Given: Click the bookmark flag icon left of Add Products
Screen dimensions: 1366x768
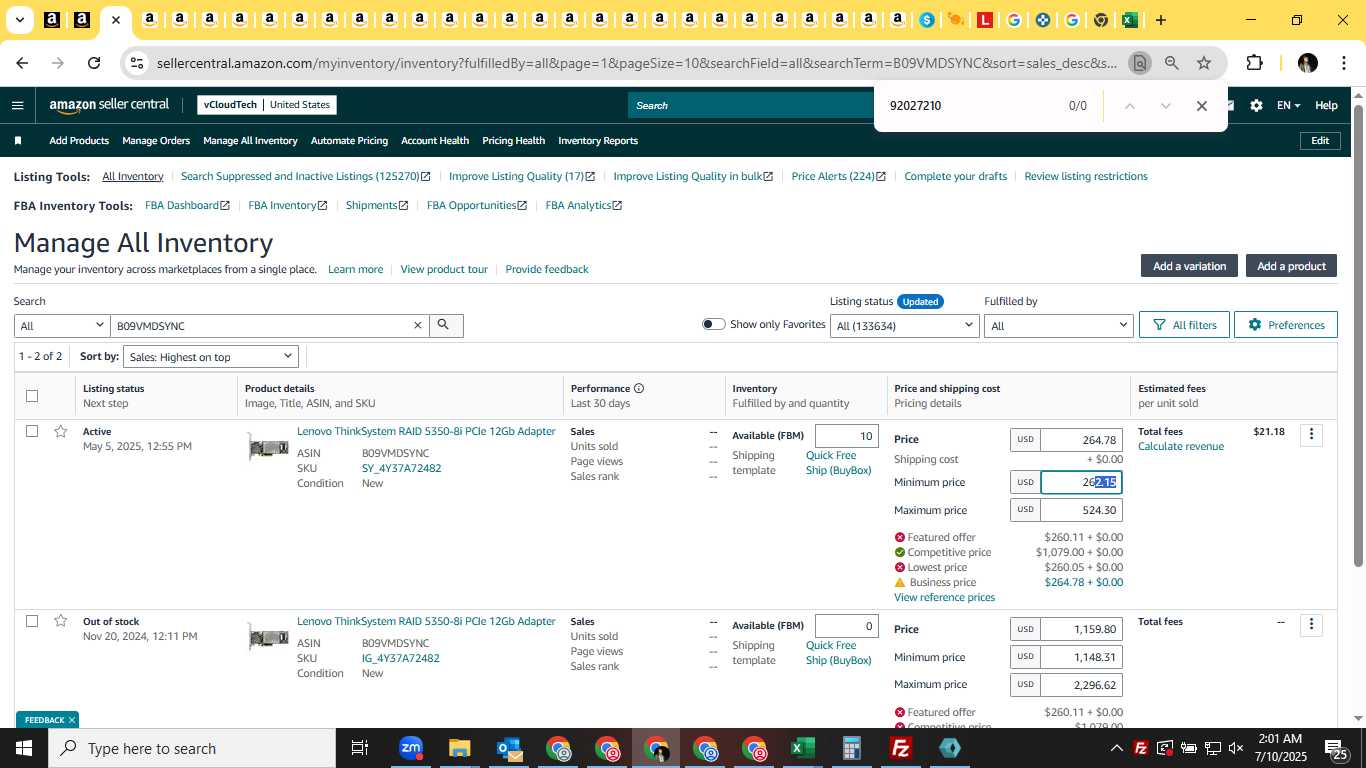Looking at the screenshot, I should pyautogui.click(x=17, y=141).
